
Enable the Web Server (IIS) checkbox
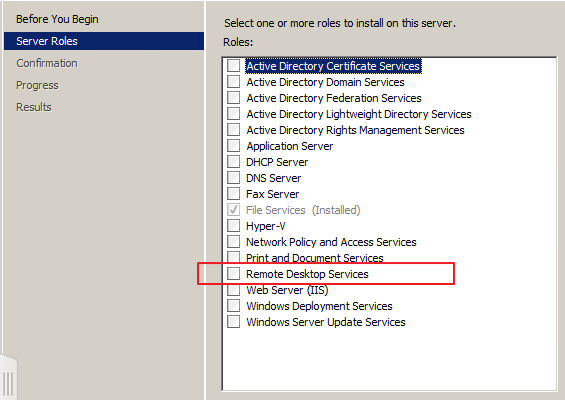click(233, 290)
